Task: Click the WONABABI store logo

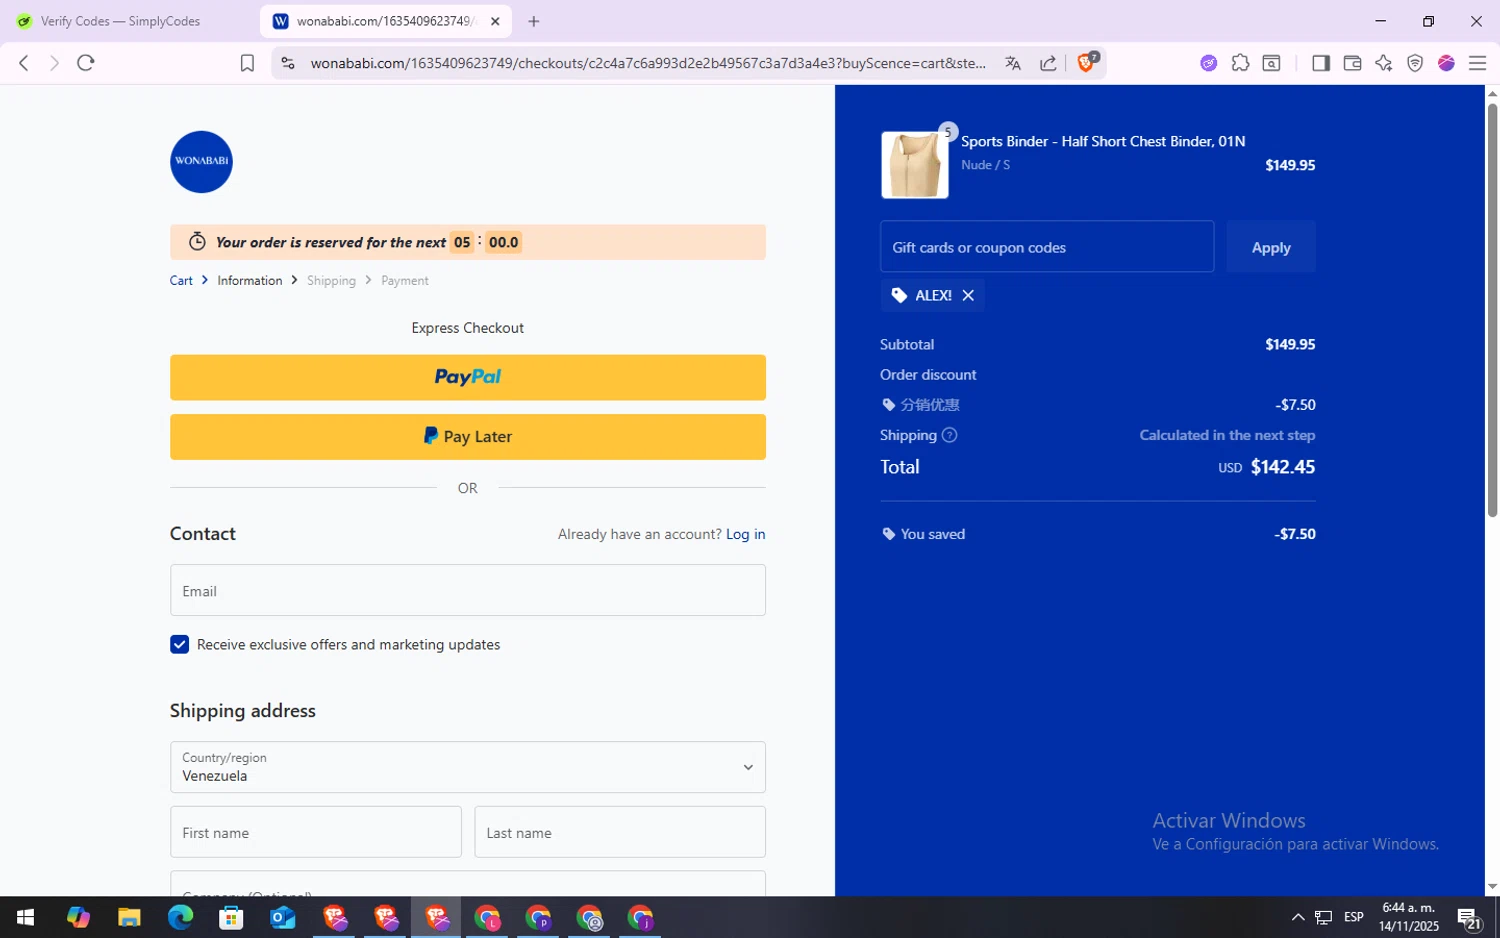Action: point(201,161)
